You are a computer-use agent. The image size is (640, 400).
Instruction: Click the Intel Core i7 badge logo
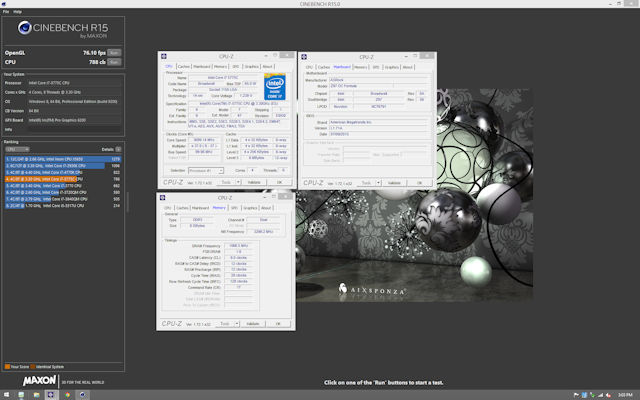[x=275, y=86]
